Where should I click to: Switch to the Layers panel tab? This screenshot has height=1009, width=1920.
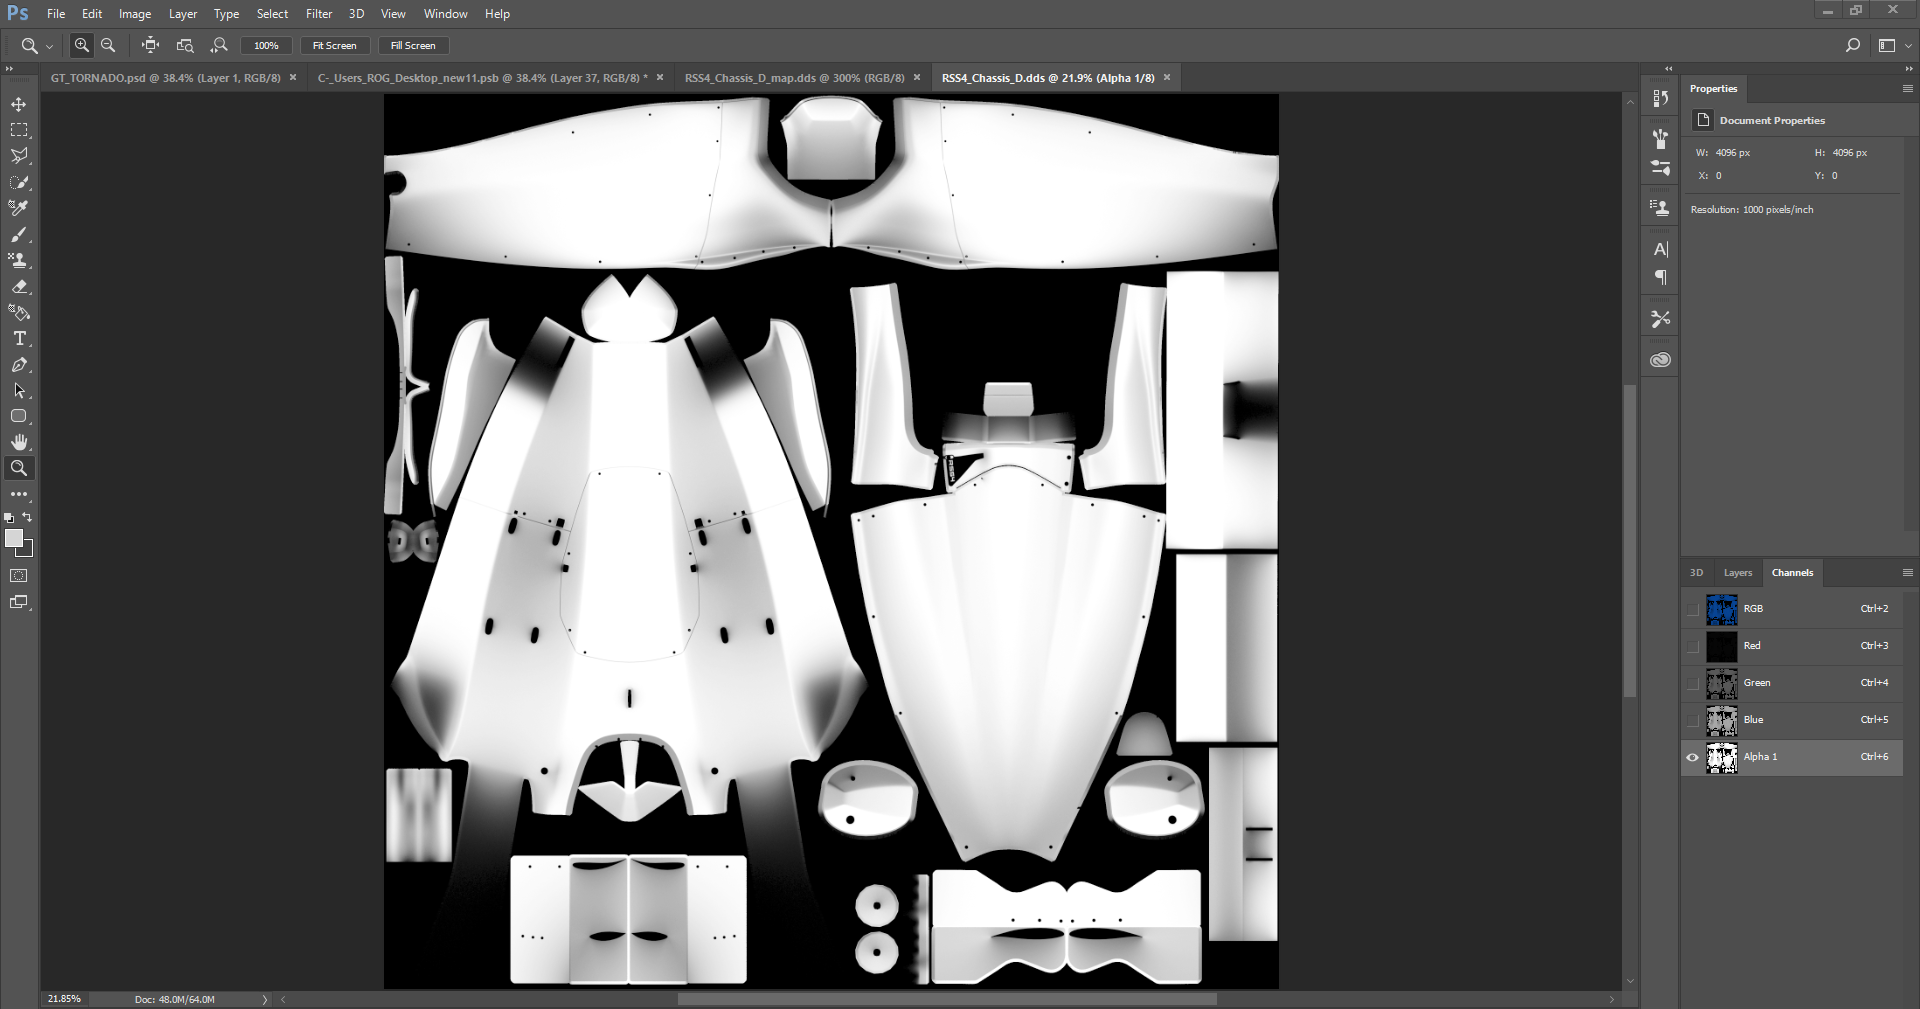tap(1738, 573)
